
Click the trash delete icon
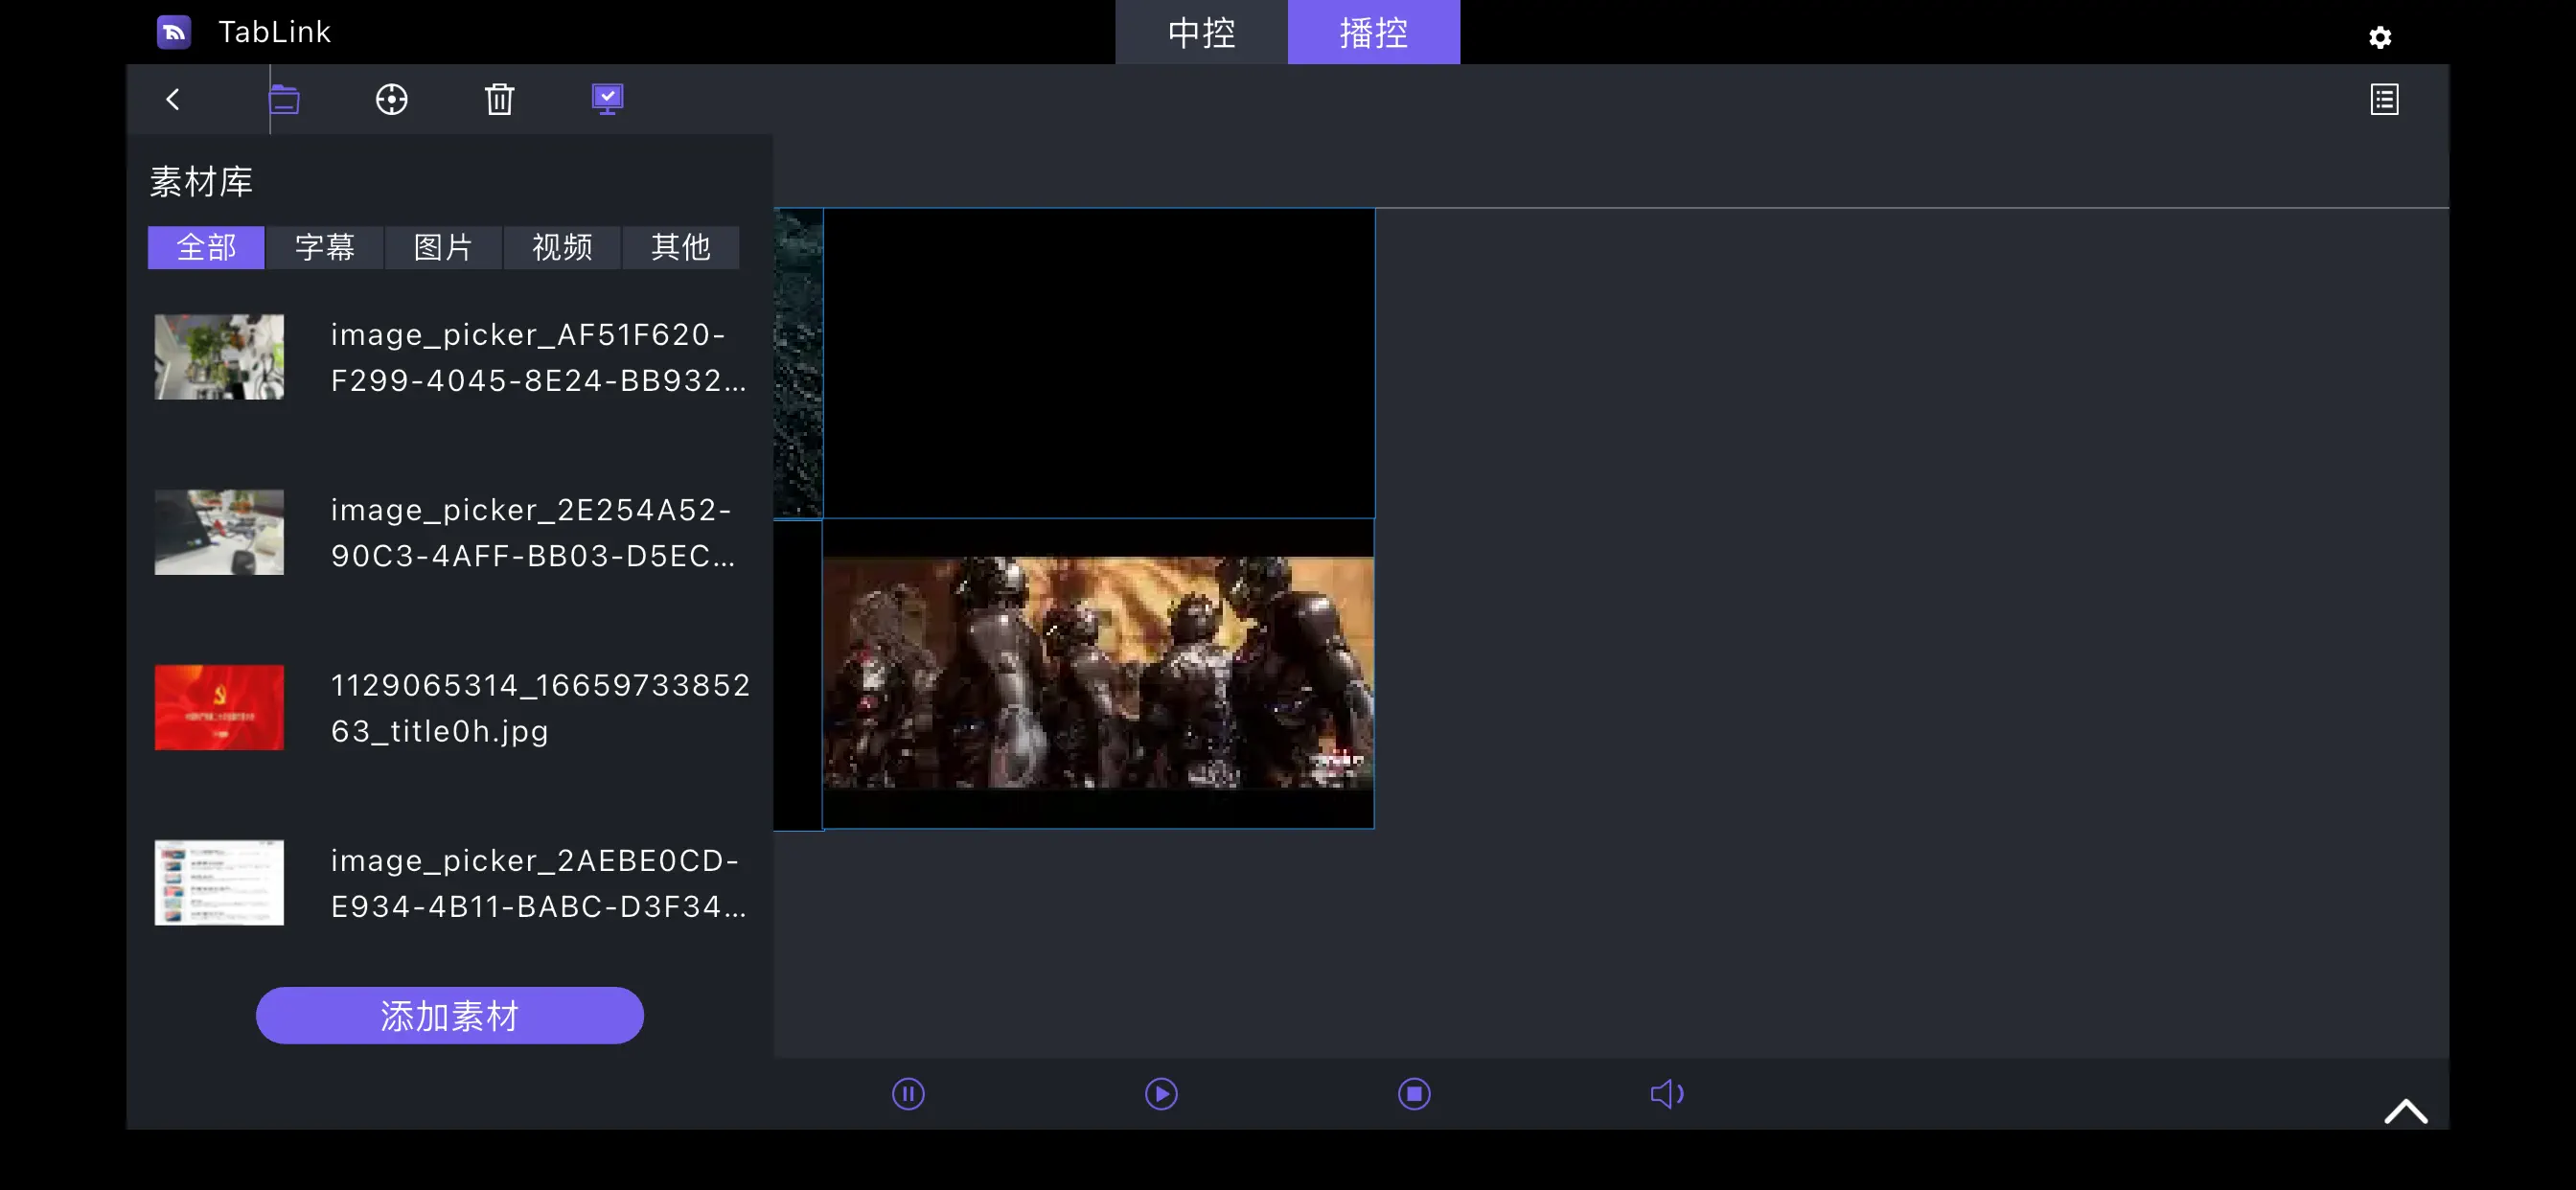[499, 99]
